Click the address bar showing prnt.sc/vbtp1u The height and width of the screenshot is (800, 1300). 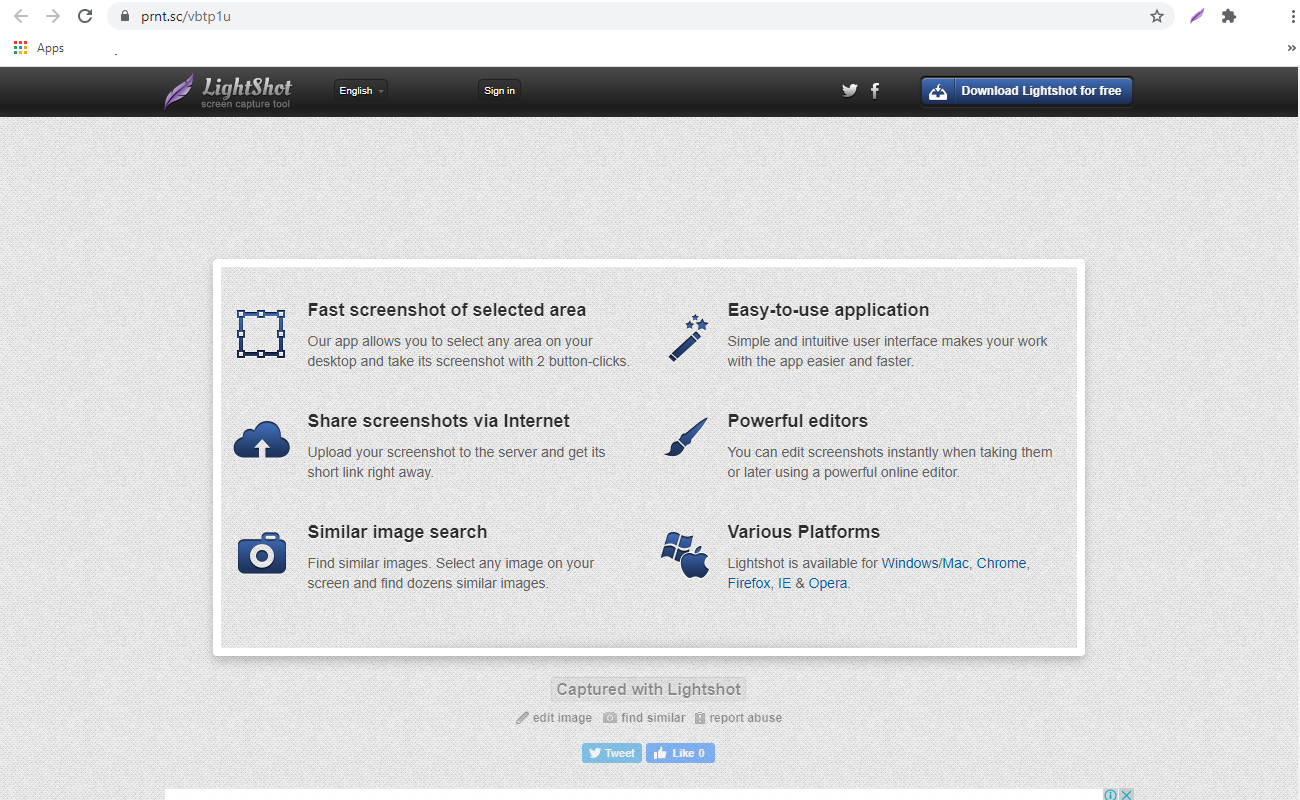640,16
